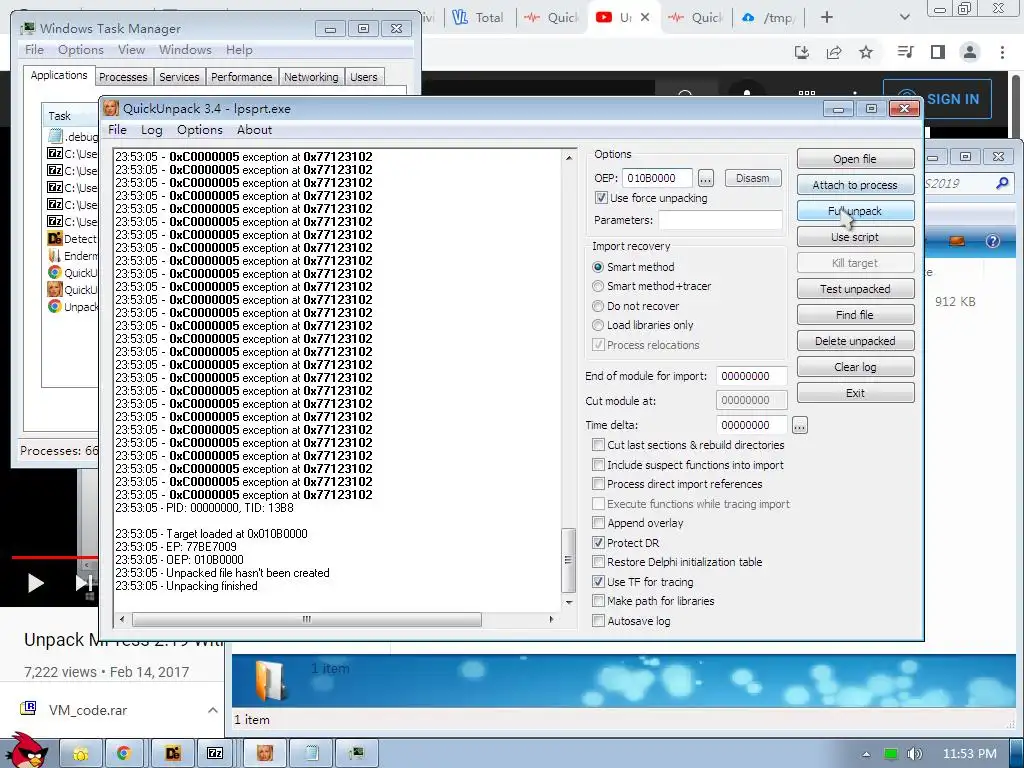Click the ellipsis button next to Time delta
1024x768 pixels.
coord(799,425)
